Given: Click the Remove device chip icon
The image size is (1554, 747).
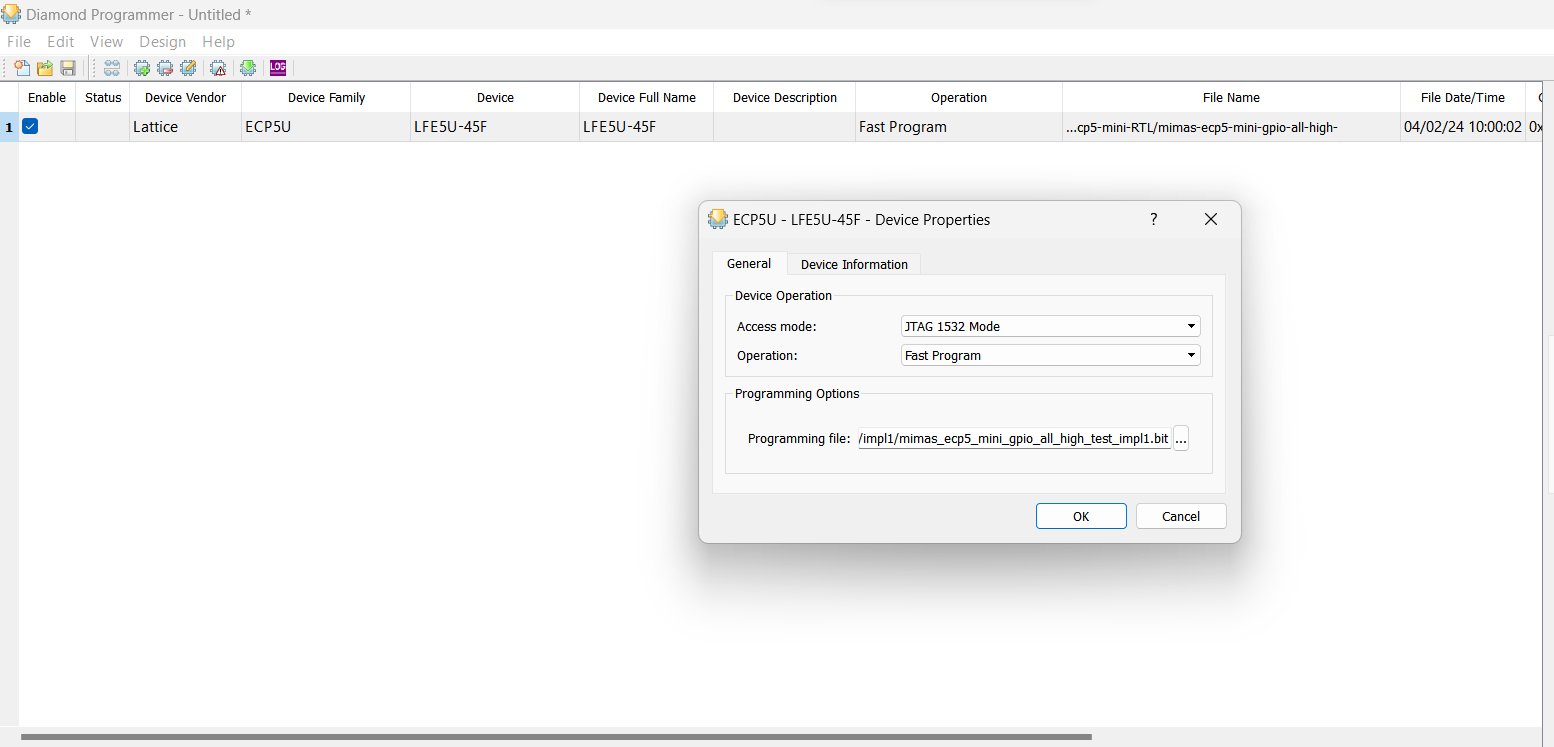Looking at the screenshot, I should point(165,68).
